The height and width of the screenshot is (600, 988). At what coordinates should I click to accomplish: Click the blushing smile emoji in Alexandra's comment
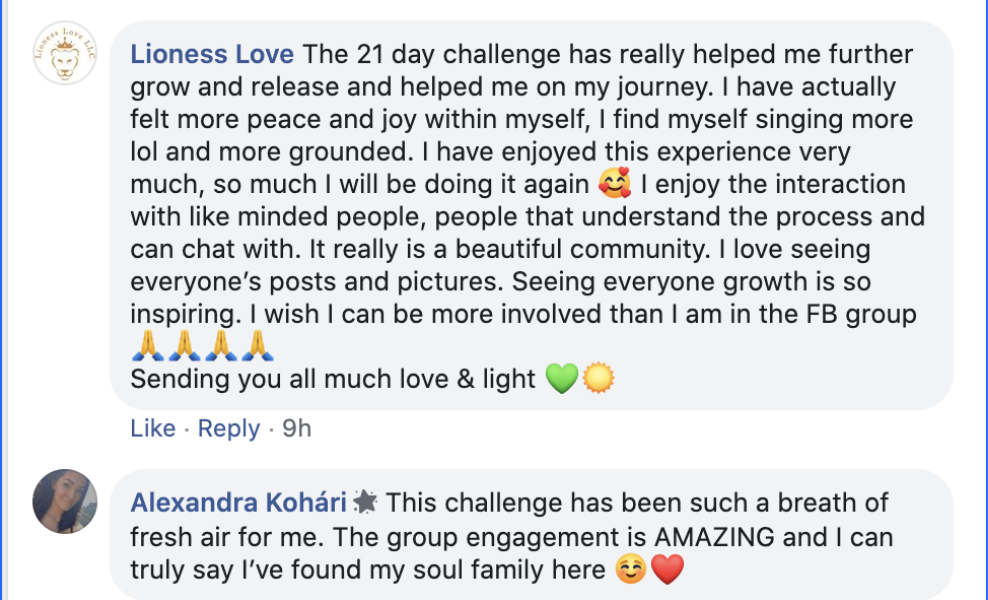click(628, 570)
